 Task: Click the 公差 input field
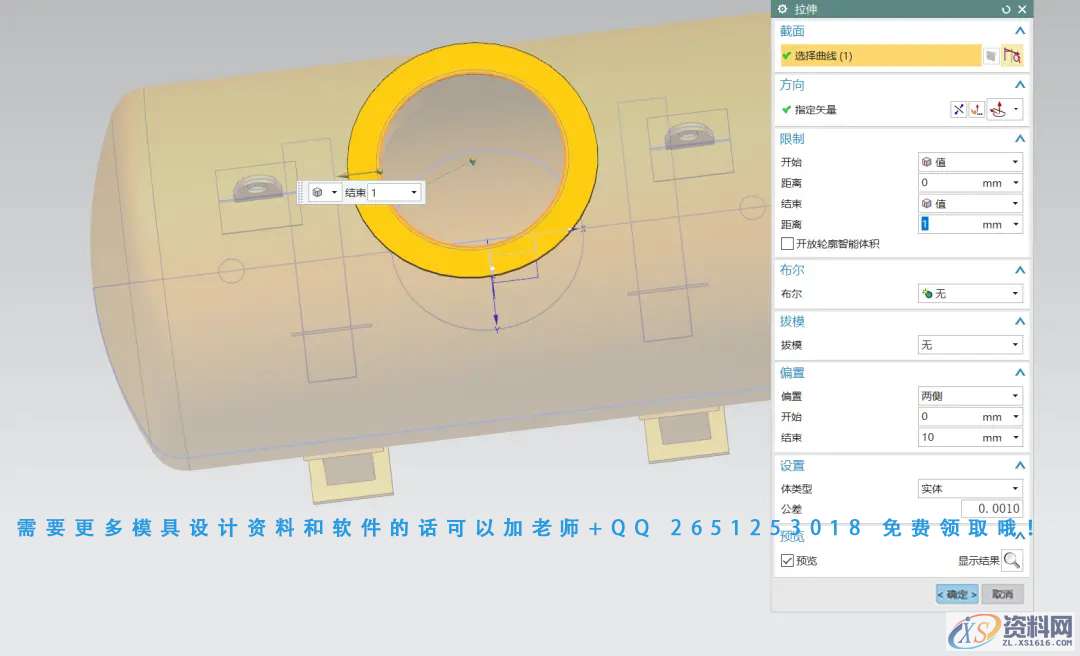[991, 509]
